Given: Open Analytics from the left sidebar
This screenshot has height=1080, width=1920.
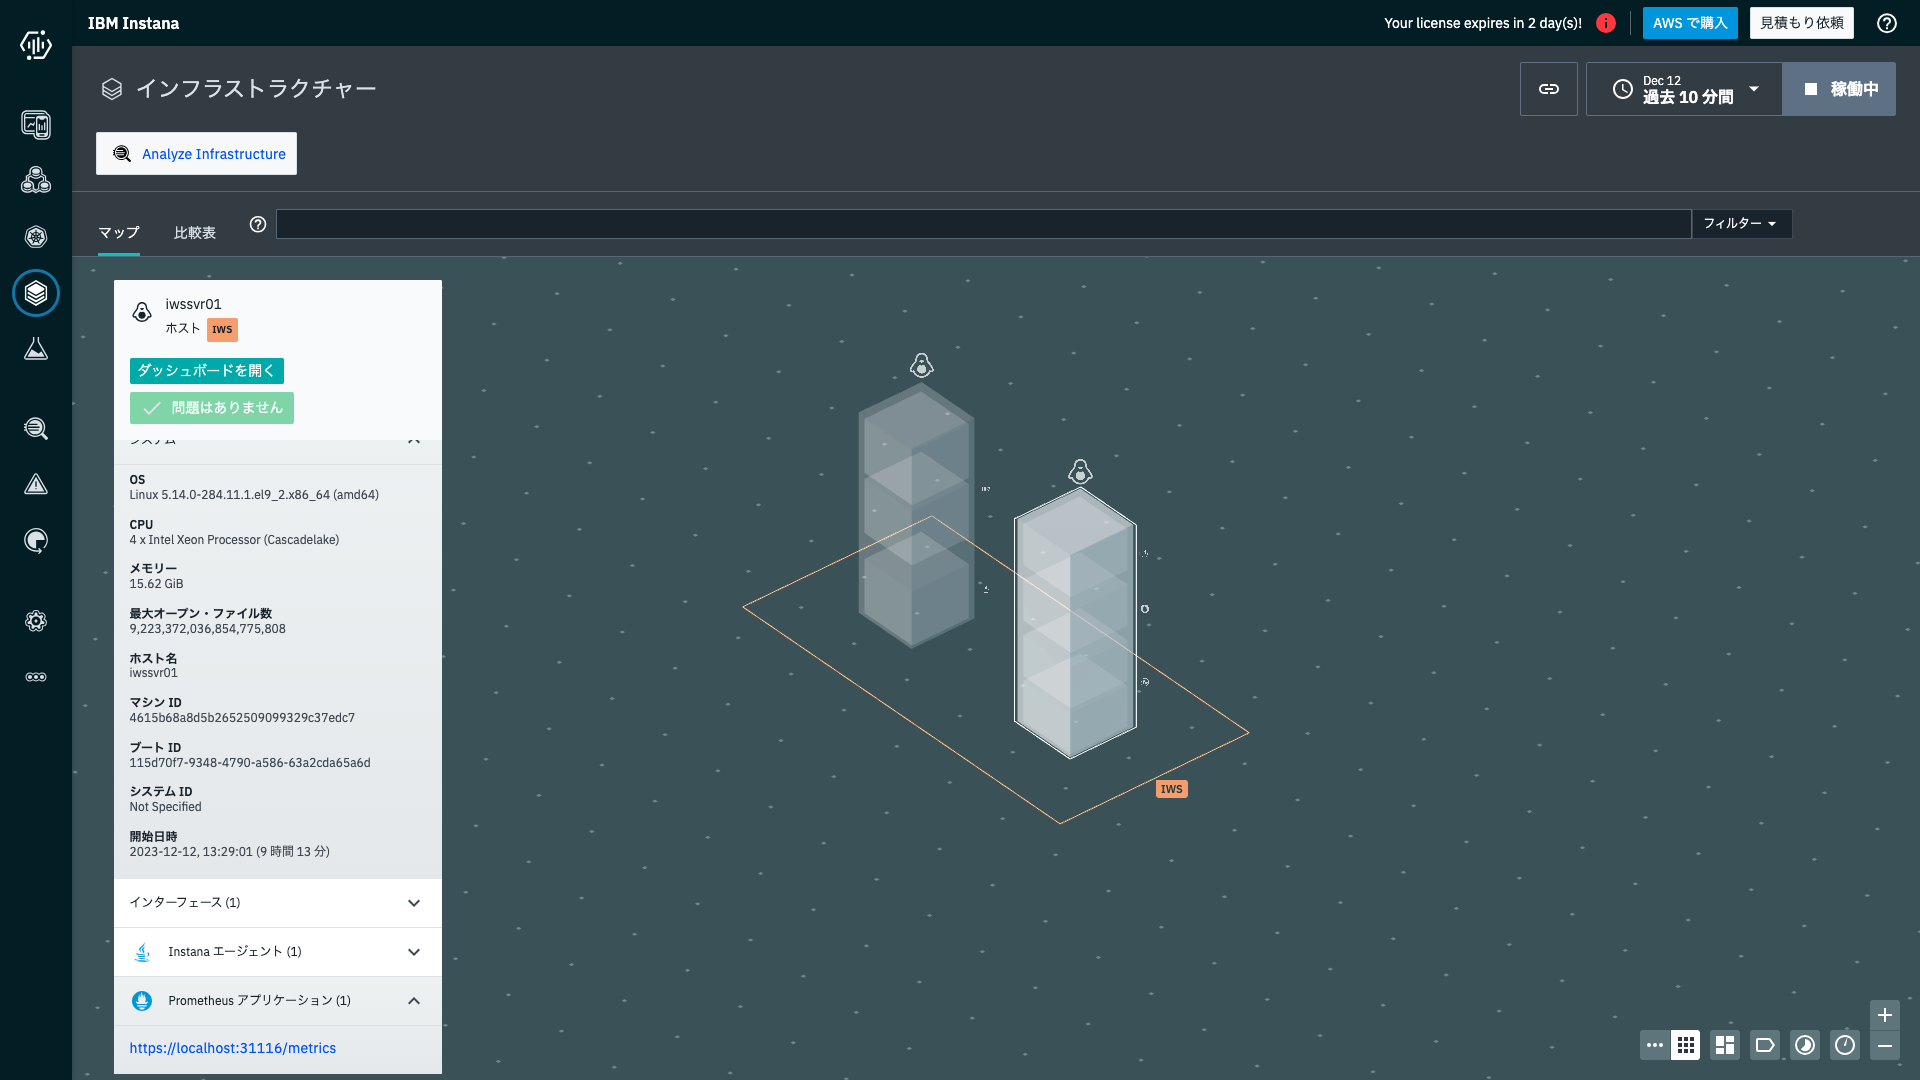Looking at the screenshot, I should click(x=36, y=429).
